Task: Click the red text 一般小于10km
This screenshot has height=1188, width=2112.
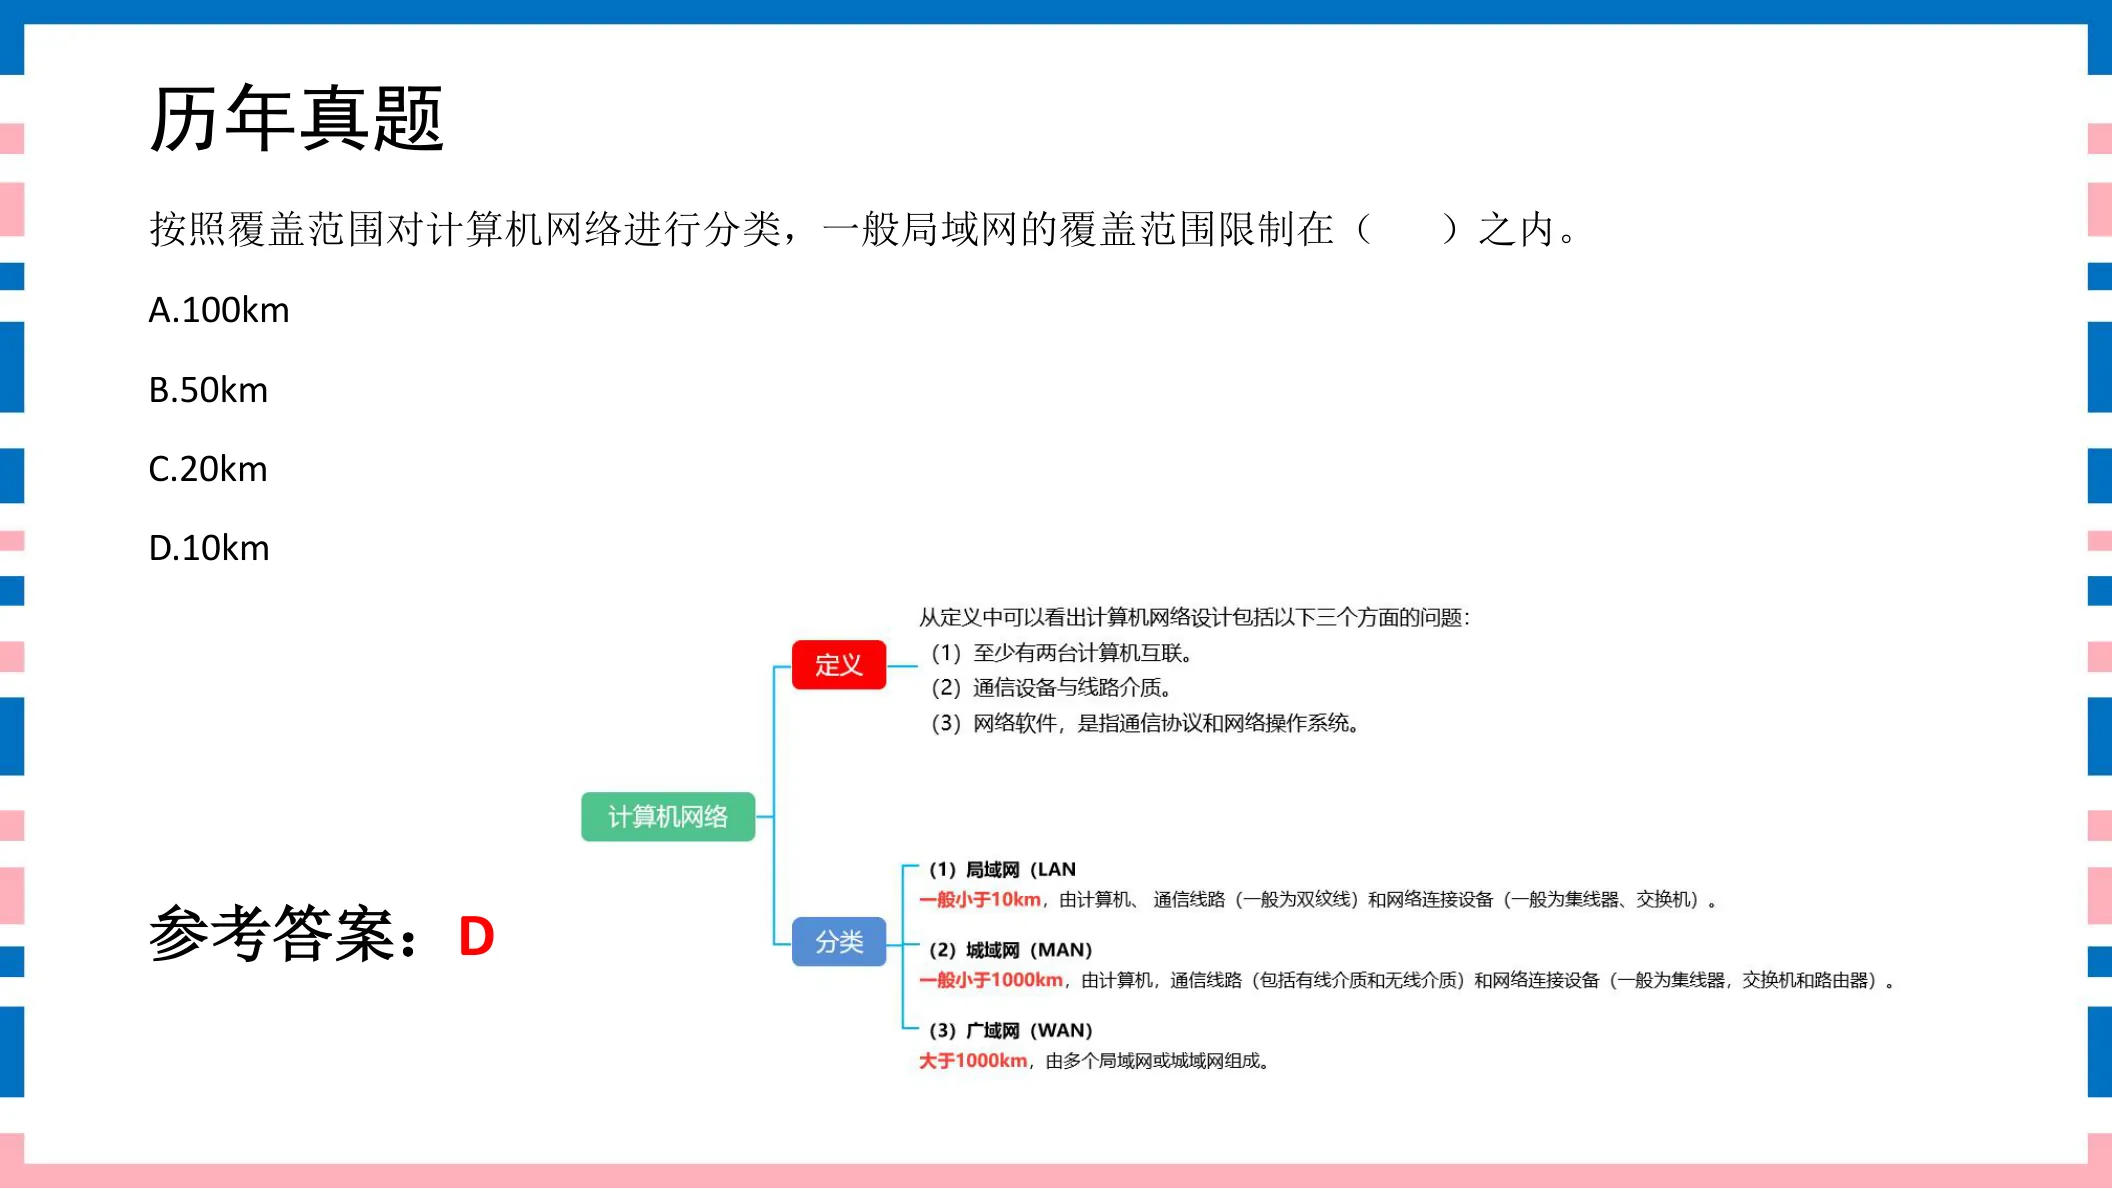Action: [980, 899]
